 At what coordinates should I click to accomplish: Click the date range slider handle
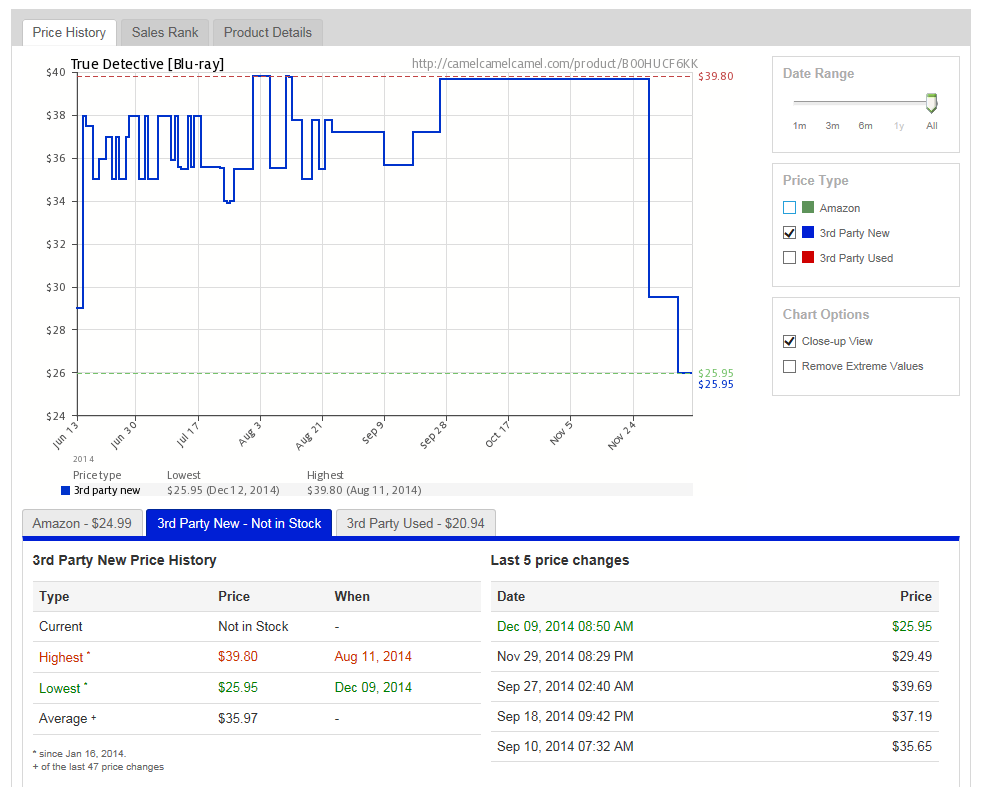931,103
